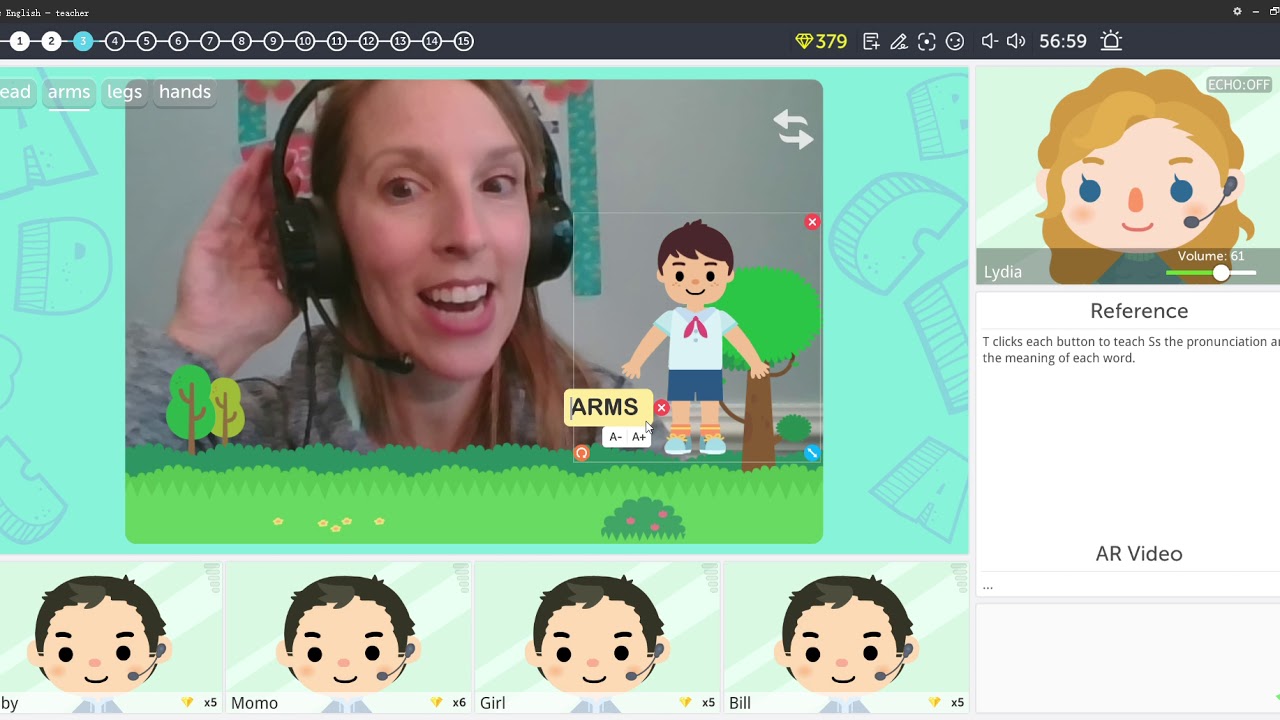
Task: Decrease text size with A- button
Action: [x=616, y=437]
